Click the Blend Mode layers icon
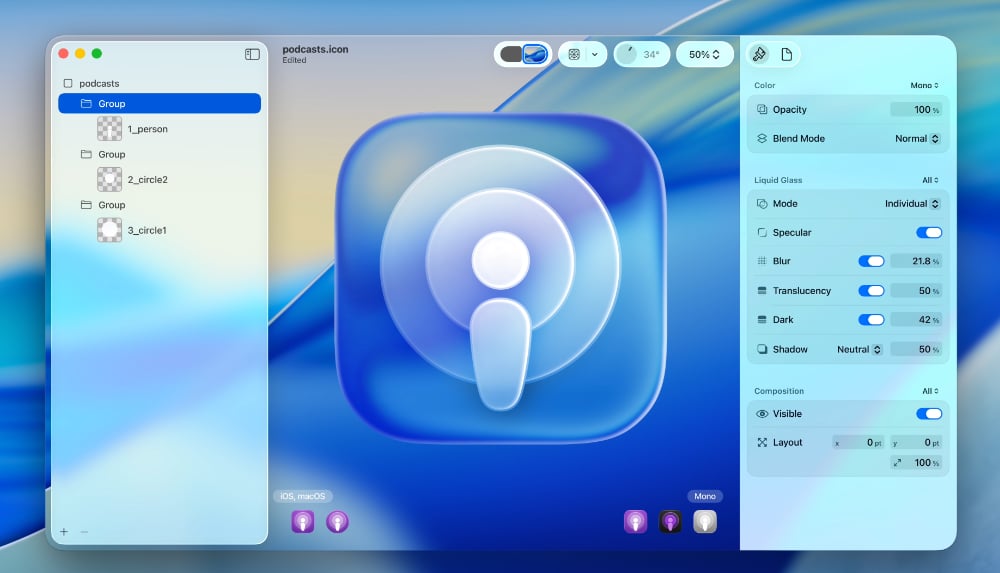The width and height of the screenshot is (1000, 573). [761, 138]
